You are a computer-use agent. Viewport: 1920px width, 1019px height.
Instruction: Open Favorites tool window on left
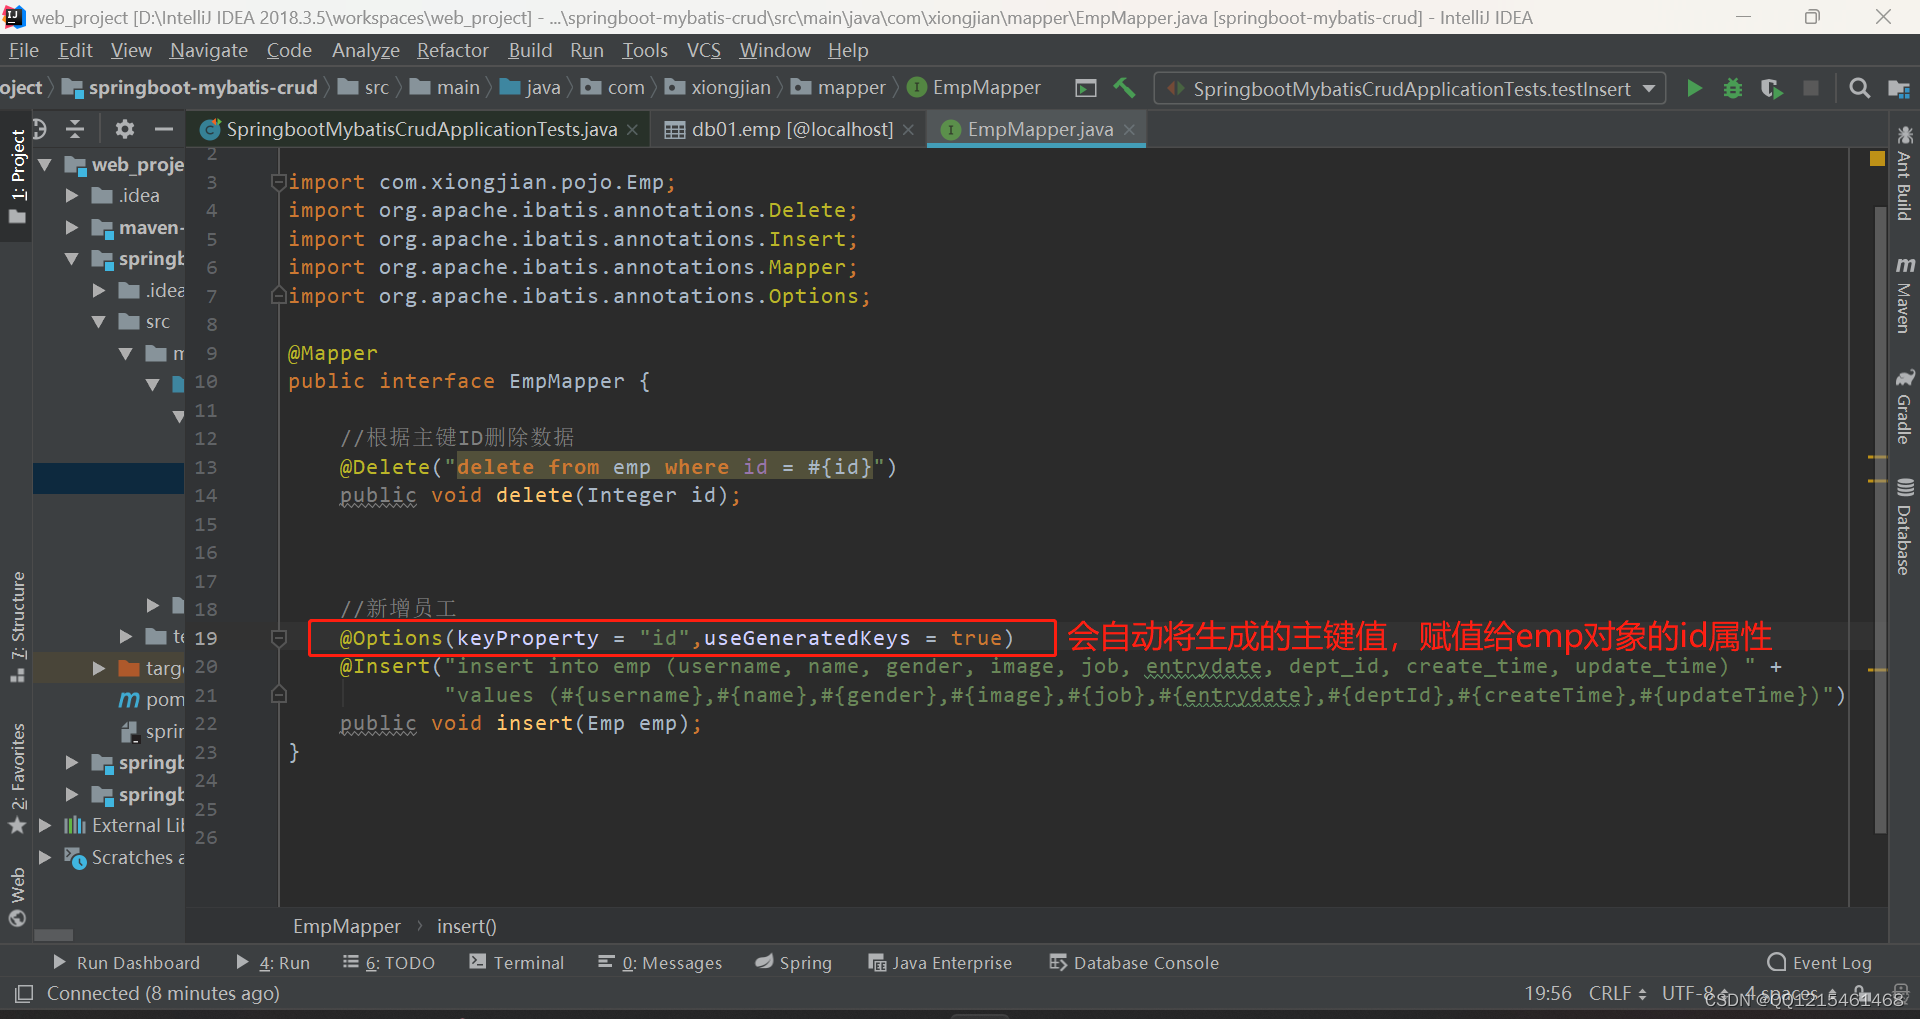[17, 778]
